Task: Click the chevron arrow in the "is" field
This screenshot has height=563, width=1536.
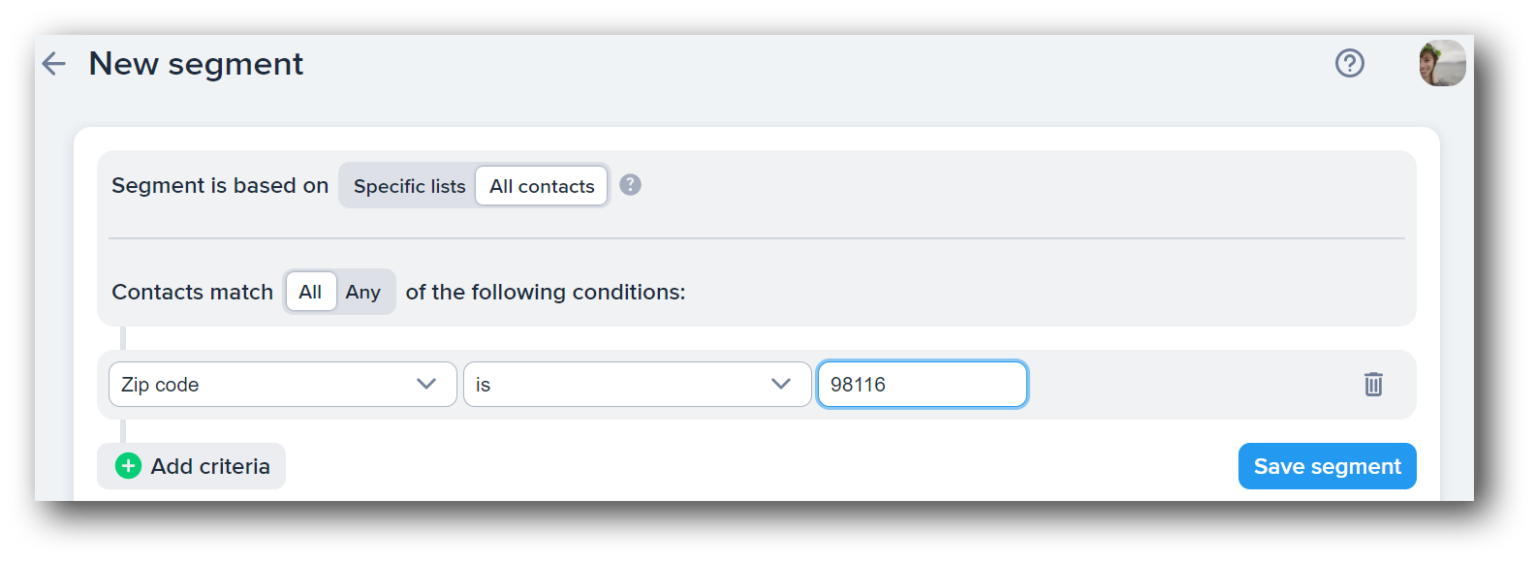Action: tap(781, 384)
